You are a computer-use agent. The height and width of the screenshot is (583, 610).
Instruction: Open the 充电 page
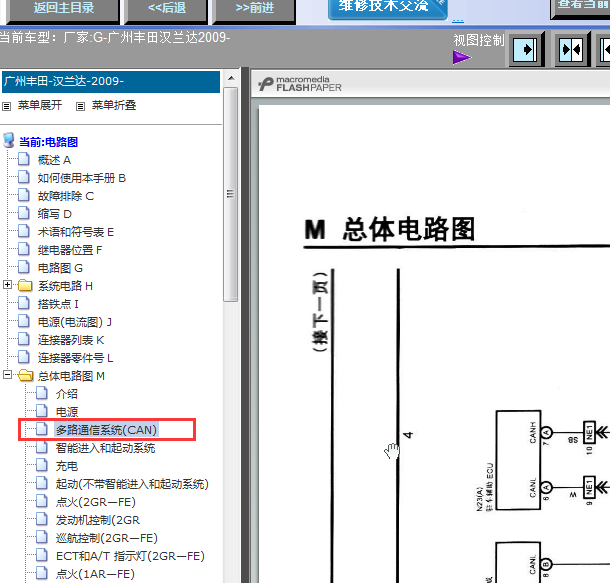67,466
